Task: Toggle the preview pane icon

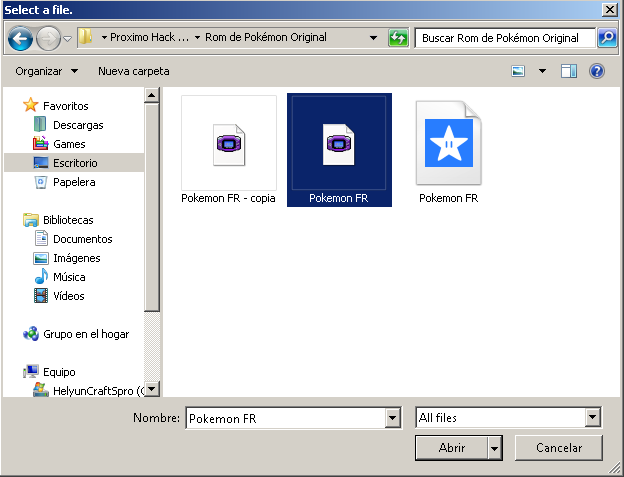Action: pyautogui.click(x=569, y=71)
